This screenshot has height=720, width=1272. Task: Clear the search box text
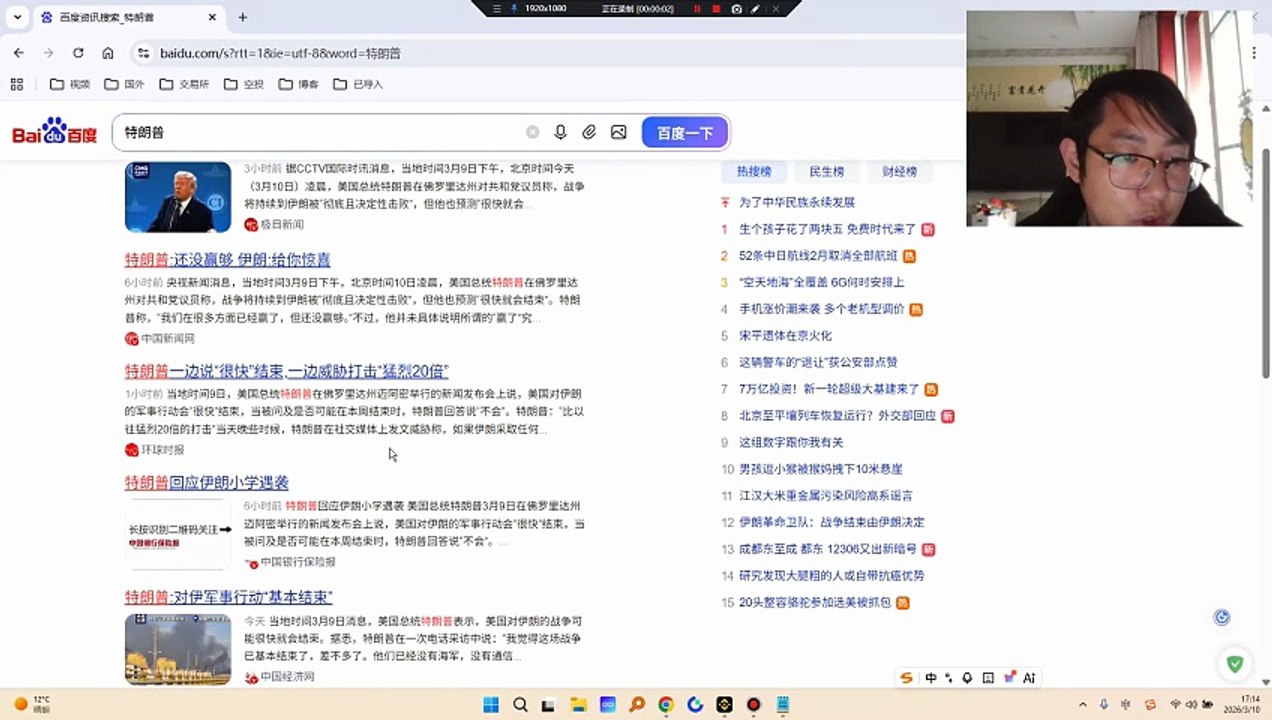coord(532,132)
